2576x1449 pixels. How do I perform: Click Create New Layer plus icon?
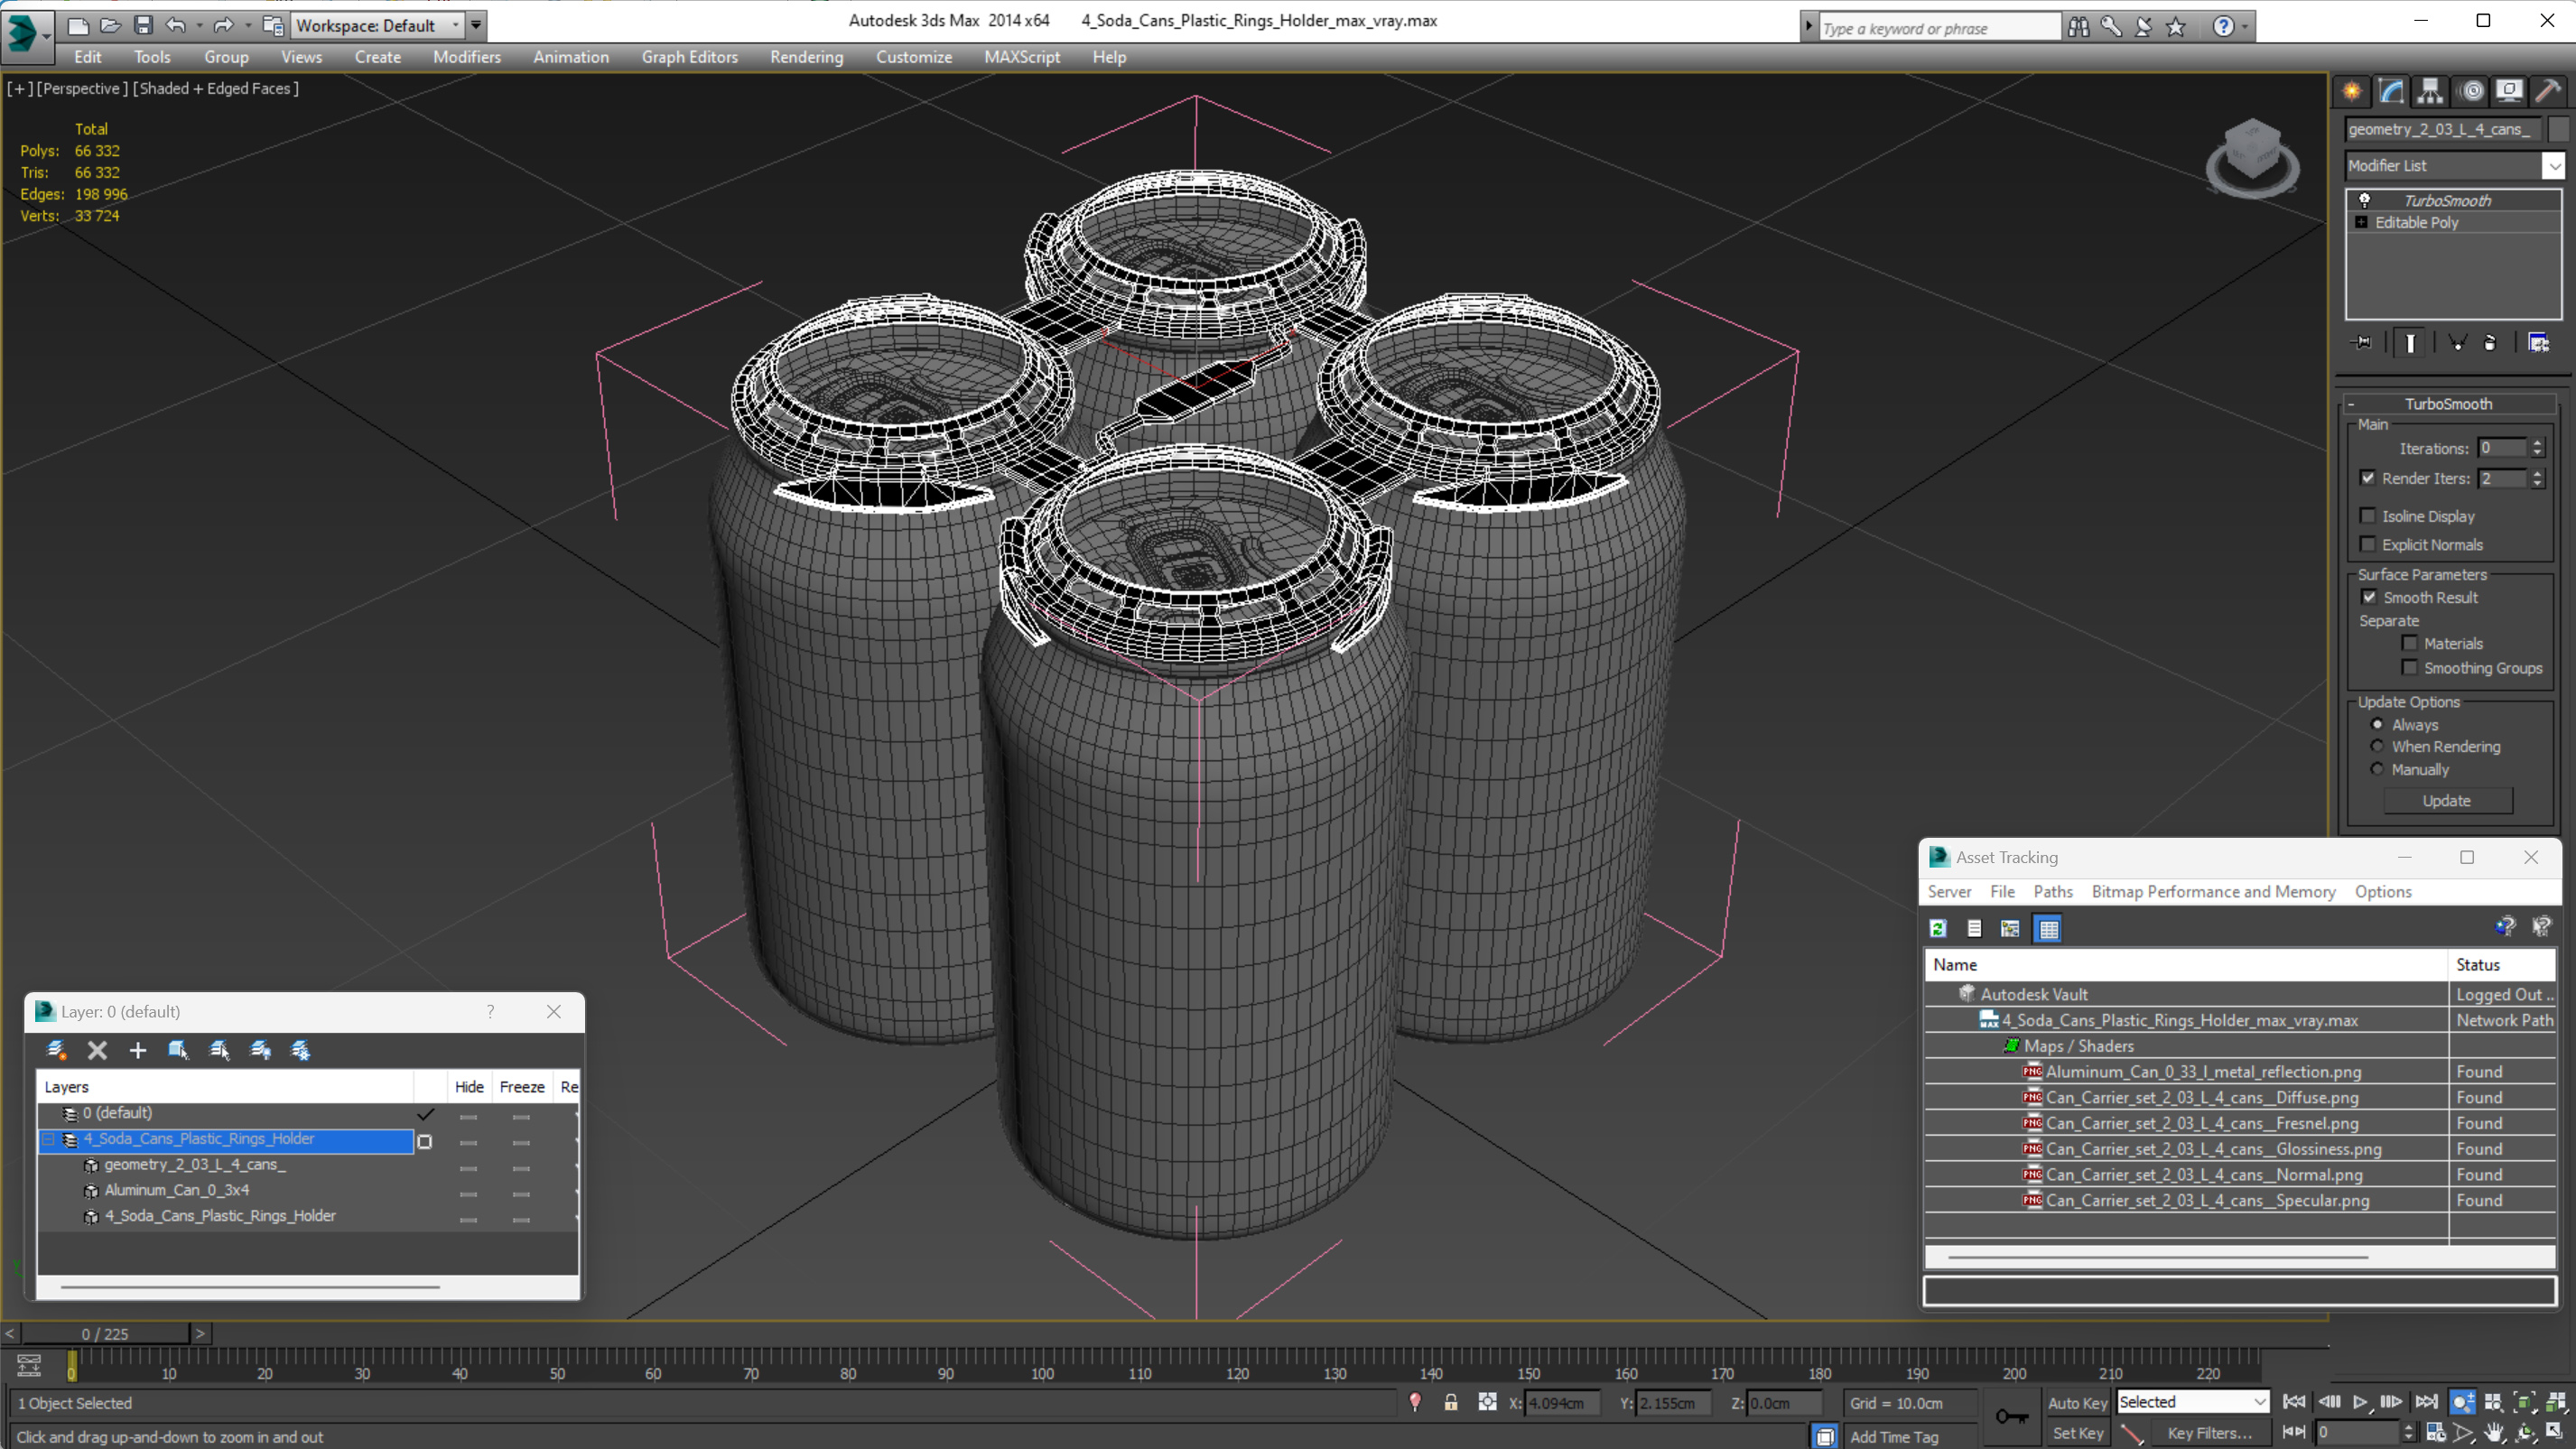138,1050
